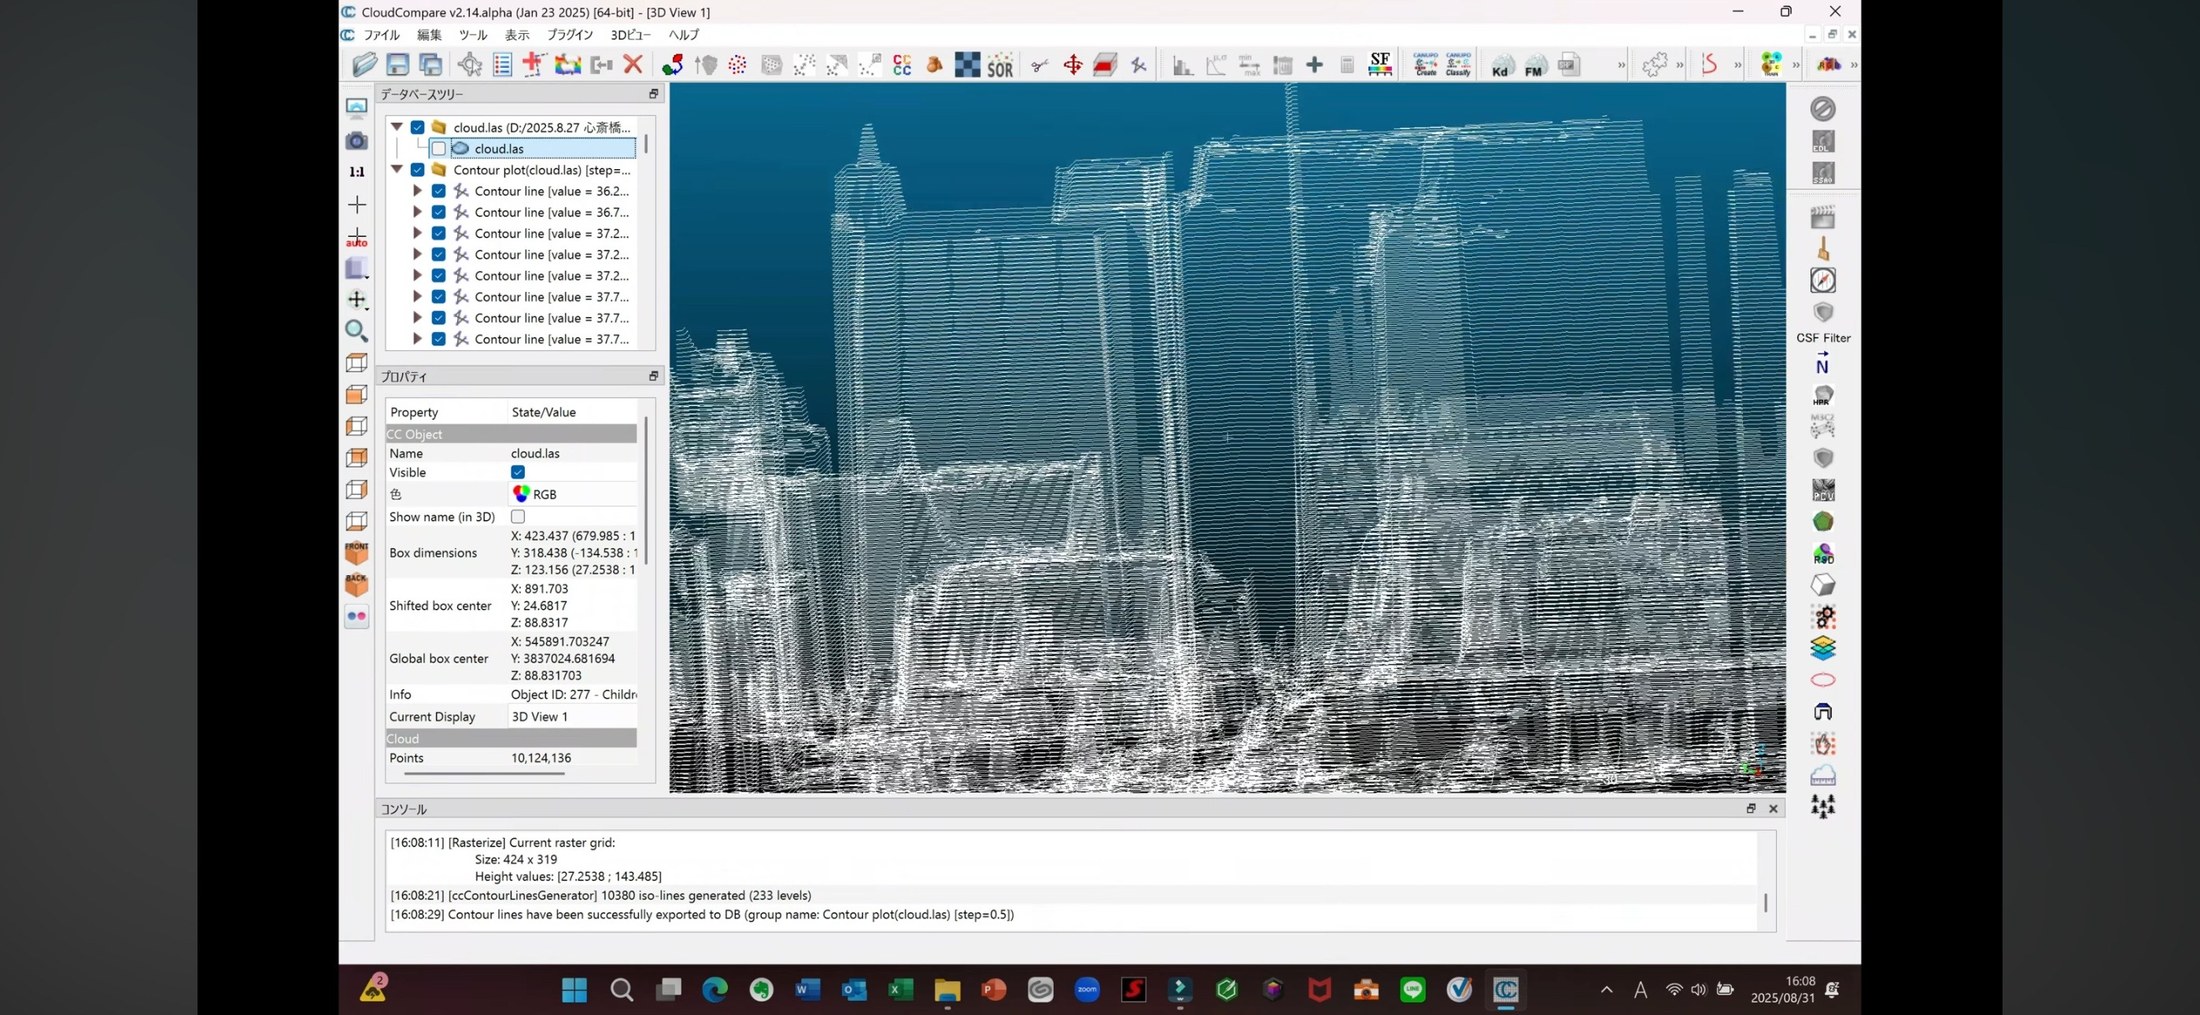This screenshot has width=2200, height=1015.
Task: Expand the last Contour line value = 37.7 node
Action: 417,339
